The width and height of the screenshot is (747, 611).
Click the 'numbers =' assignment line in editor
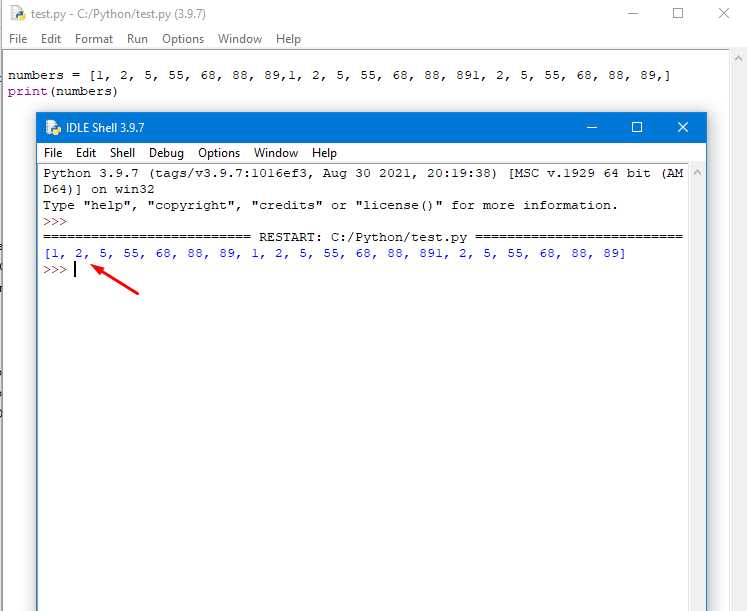(x=339, y=75)
